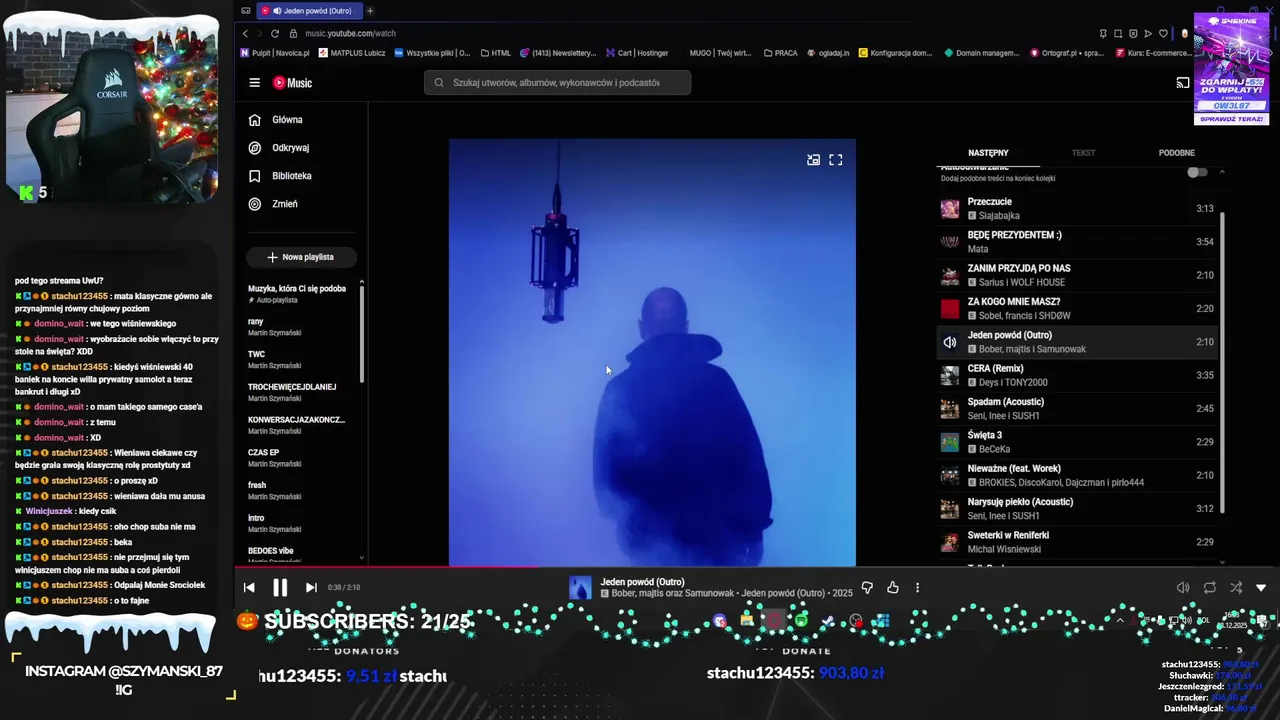Play Spadam (Acoustic) from queue

click(1077, 409)
